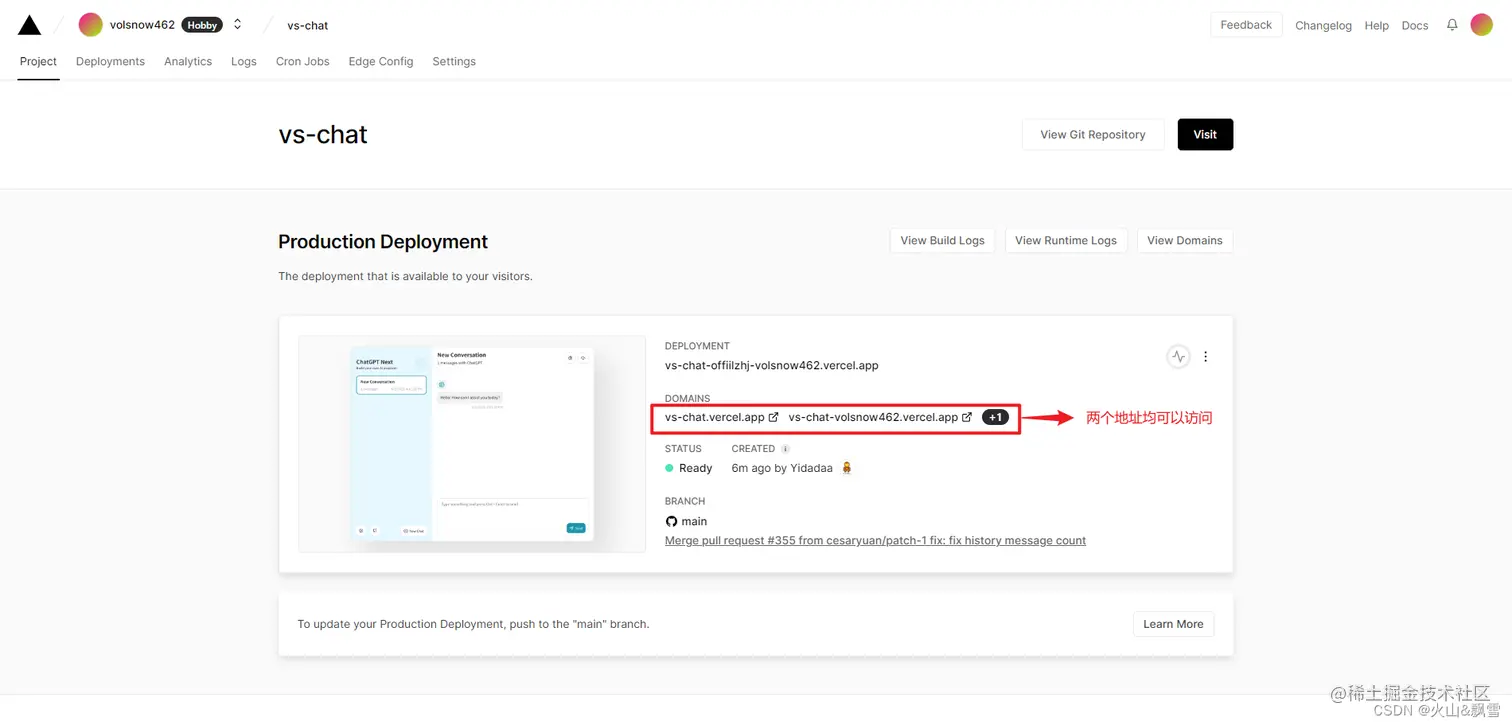This screenshot has height=725, width=1512.
Task: Click the Feedback button
Action: pyautogui.click(x=1246, y=25)
